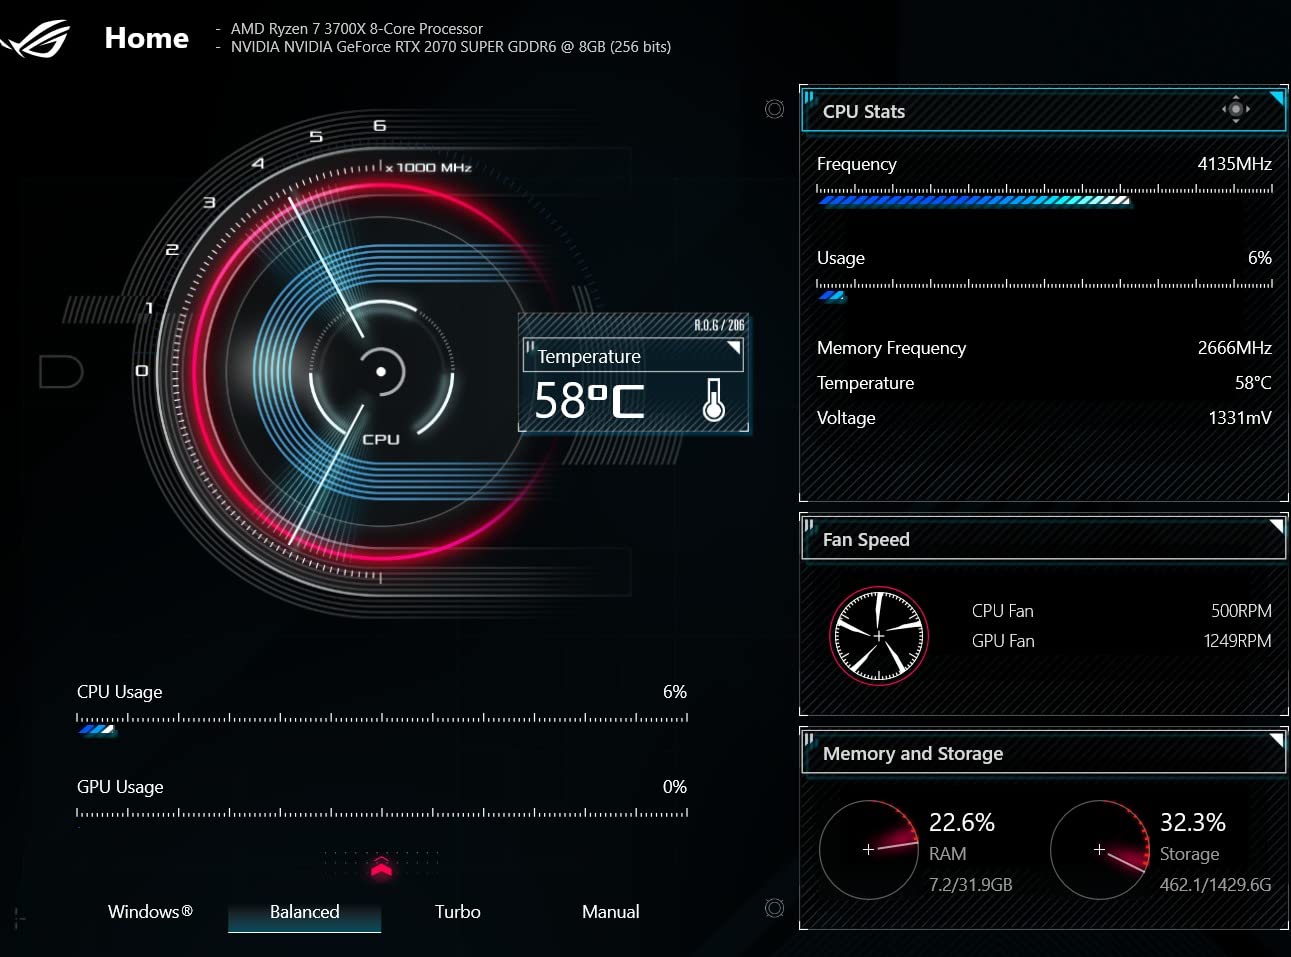Collapse Memory and Storage panel corner triangle

pos(1276,740)
